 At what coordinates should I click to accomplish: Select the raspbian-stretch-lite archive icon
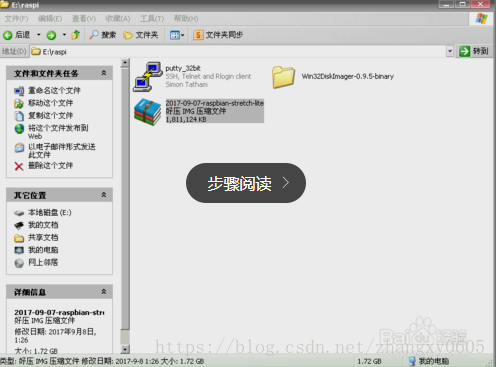pyautogui.click(x=148, y=112)
